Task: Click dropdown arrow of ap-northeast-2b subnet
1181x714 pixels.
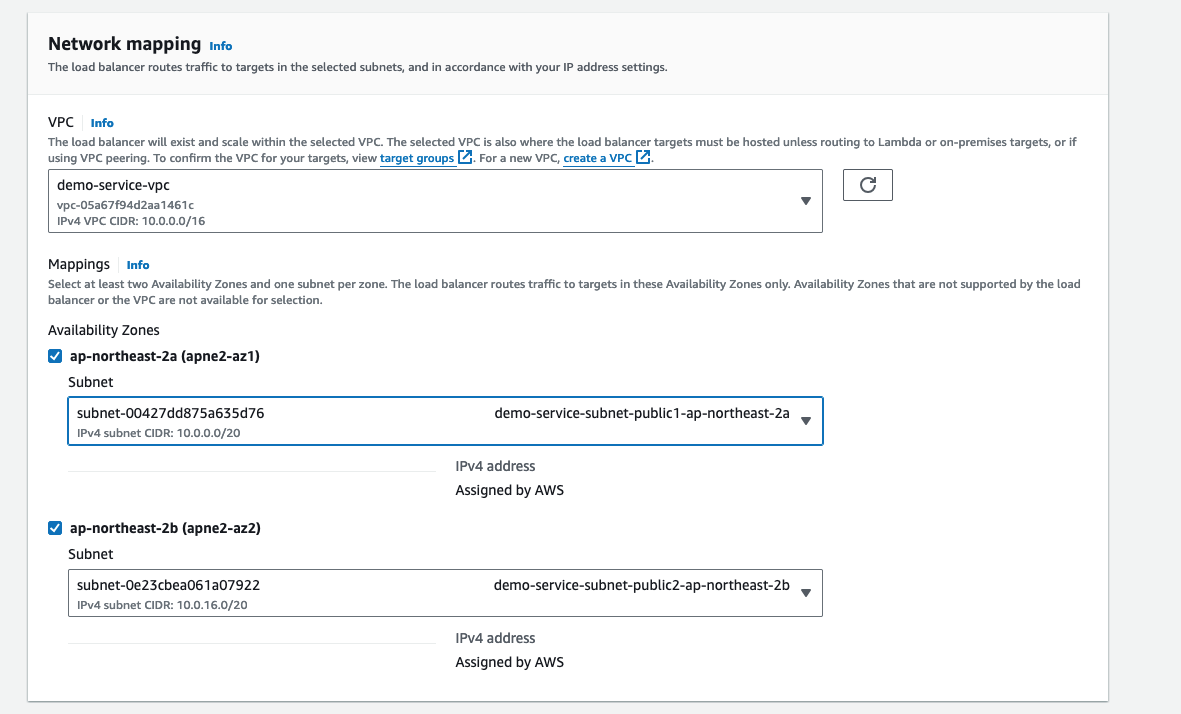Action: tap(806, 593)
